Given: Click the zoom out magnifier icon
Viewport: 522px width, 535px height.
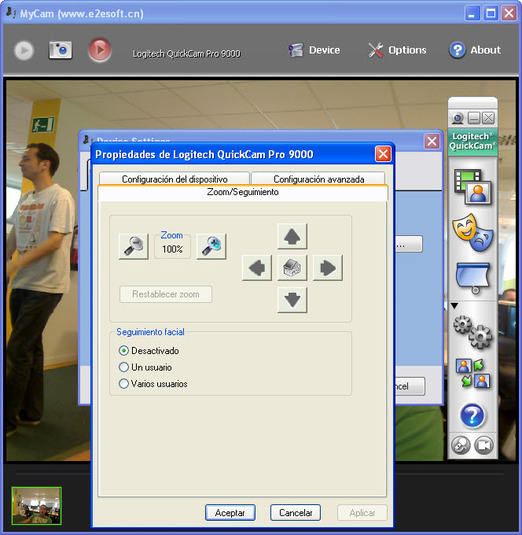Looking at the screenshot, I should pyautogui.click(x=133, y=246).
